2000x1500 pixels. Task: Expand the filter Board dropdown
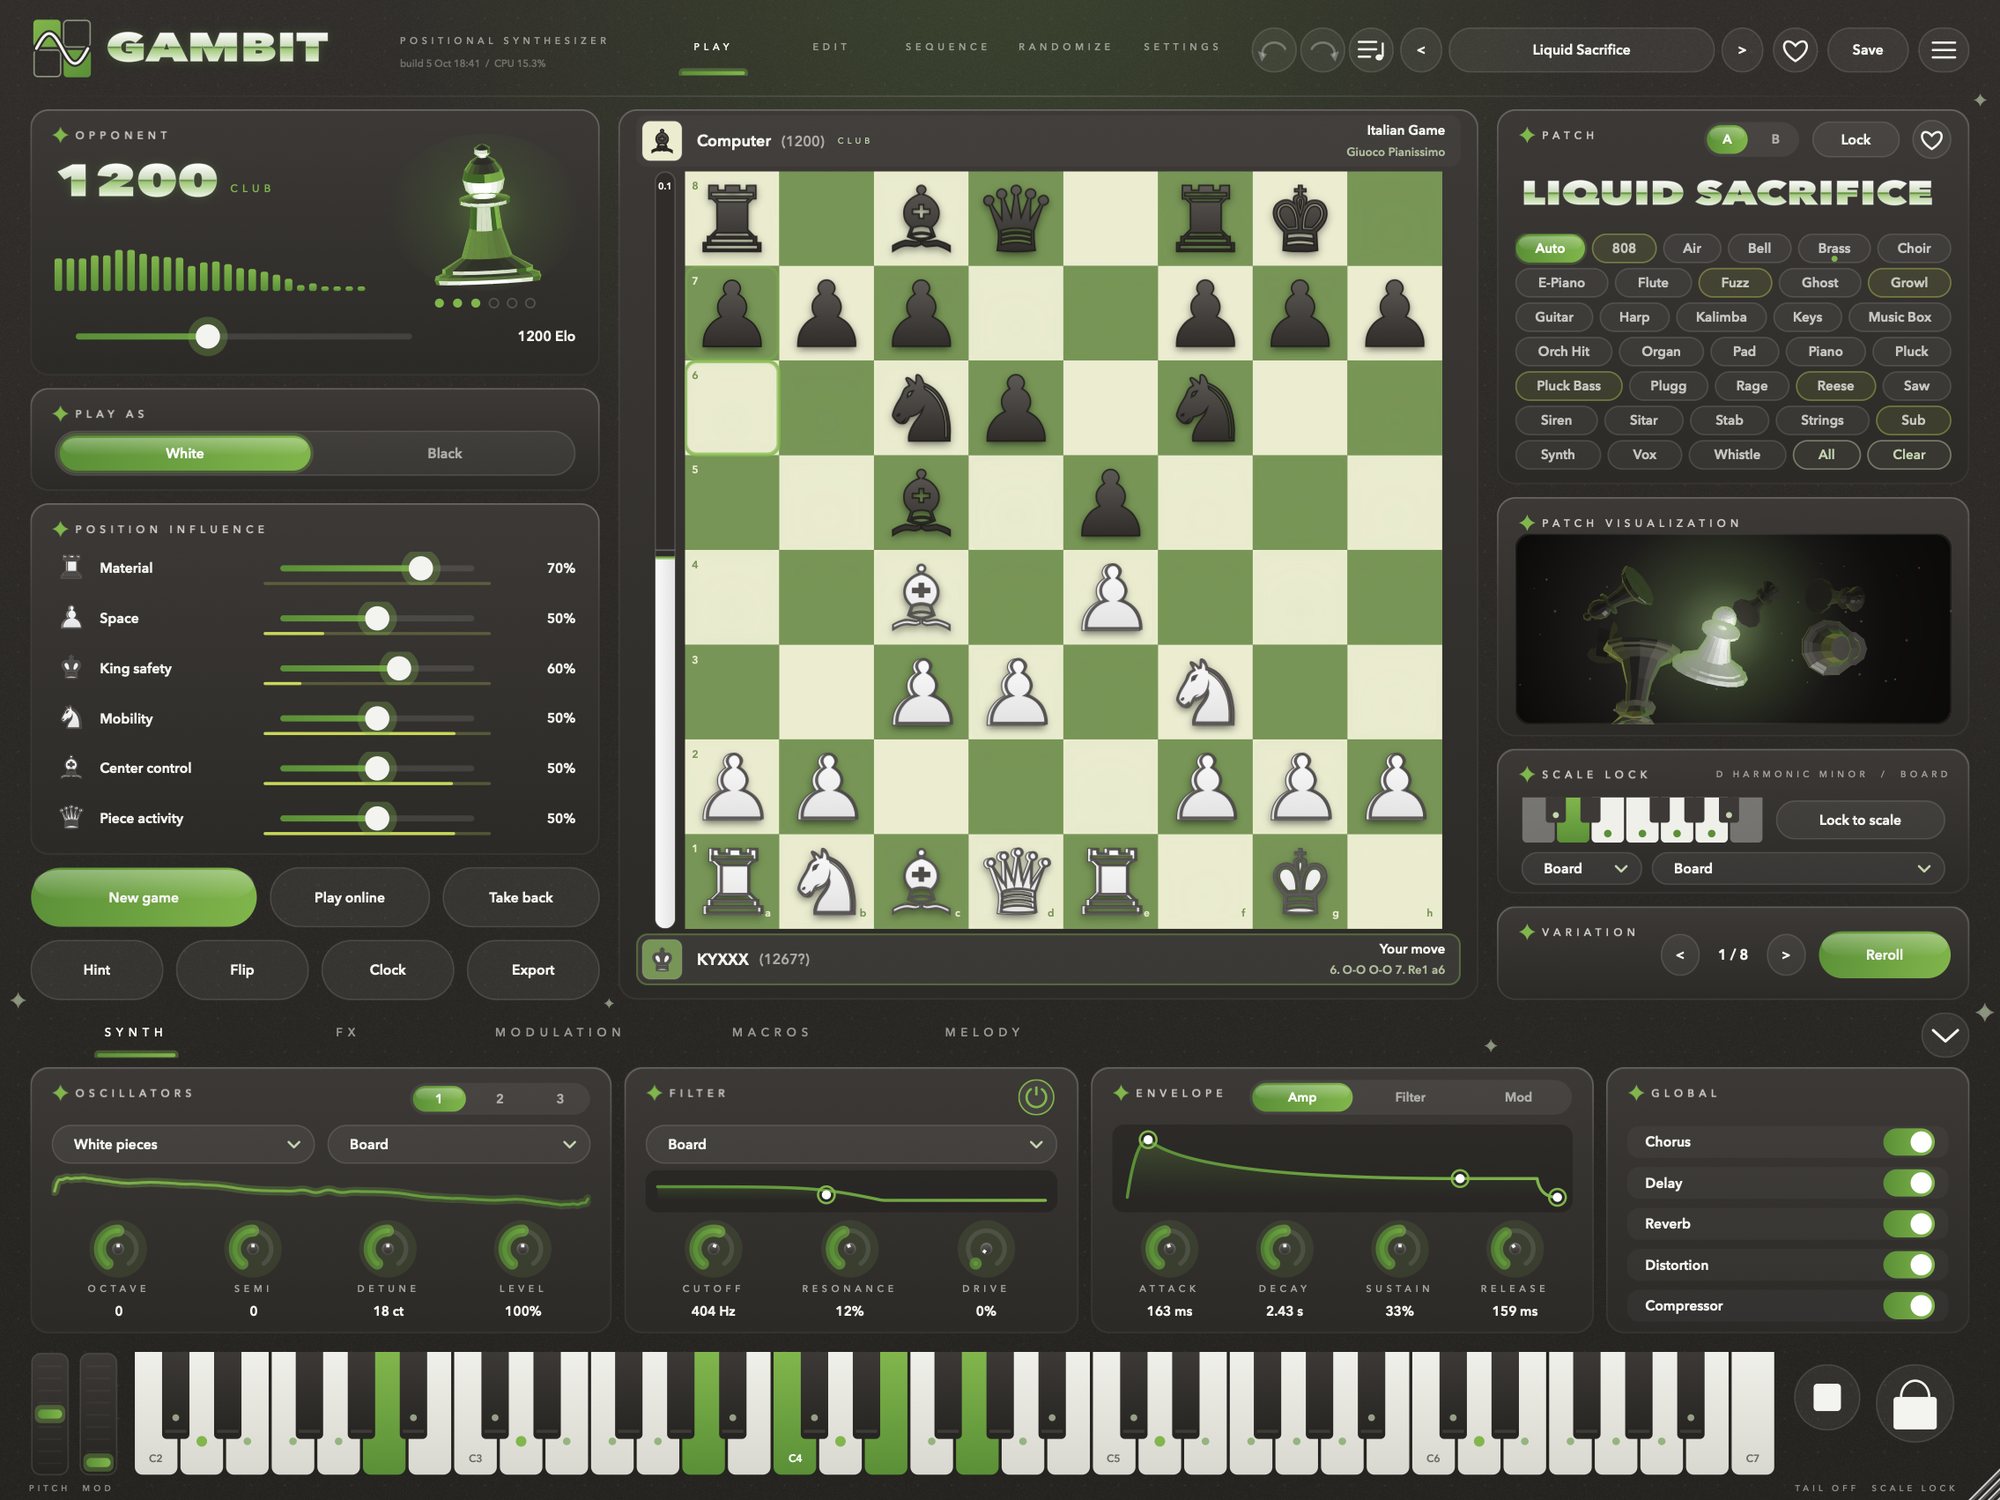pos(851,1144)
